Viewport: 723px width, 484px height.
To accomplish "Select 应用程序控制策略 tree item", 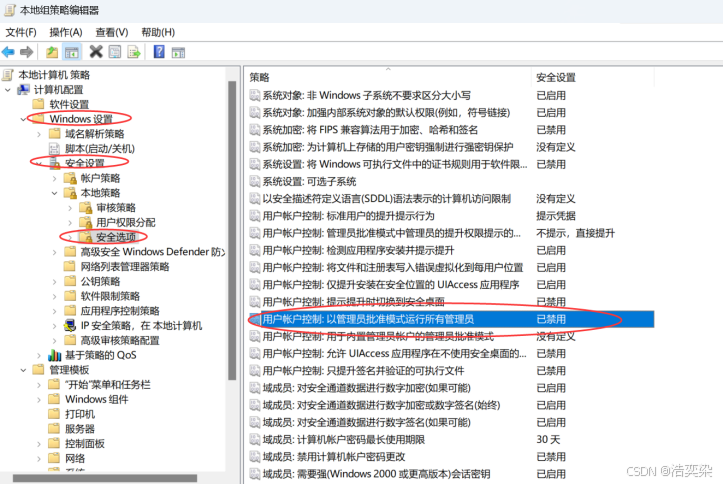I will pos(120,311).
